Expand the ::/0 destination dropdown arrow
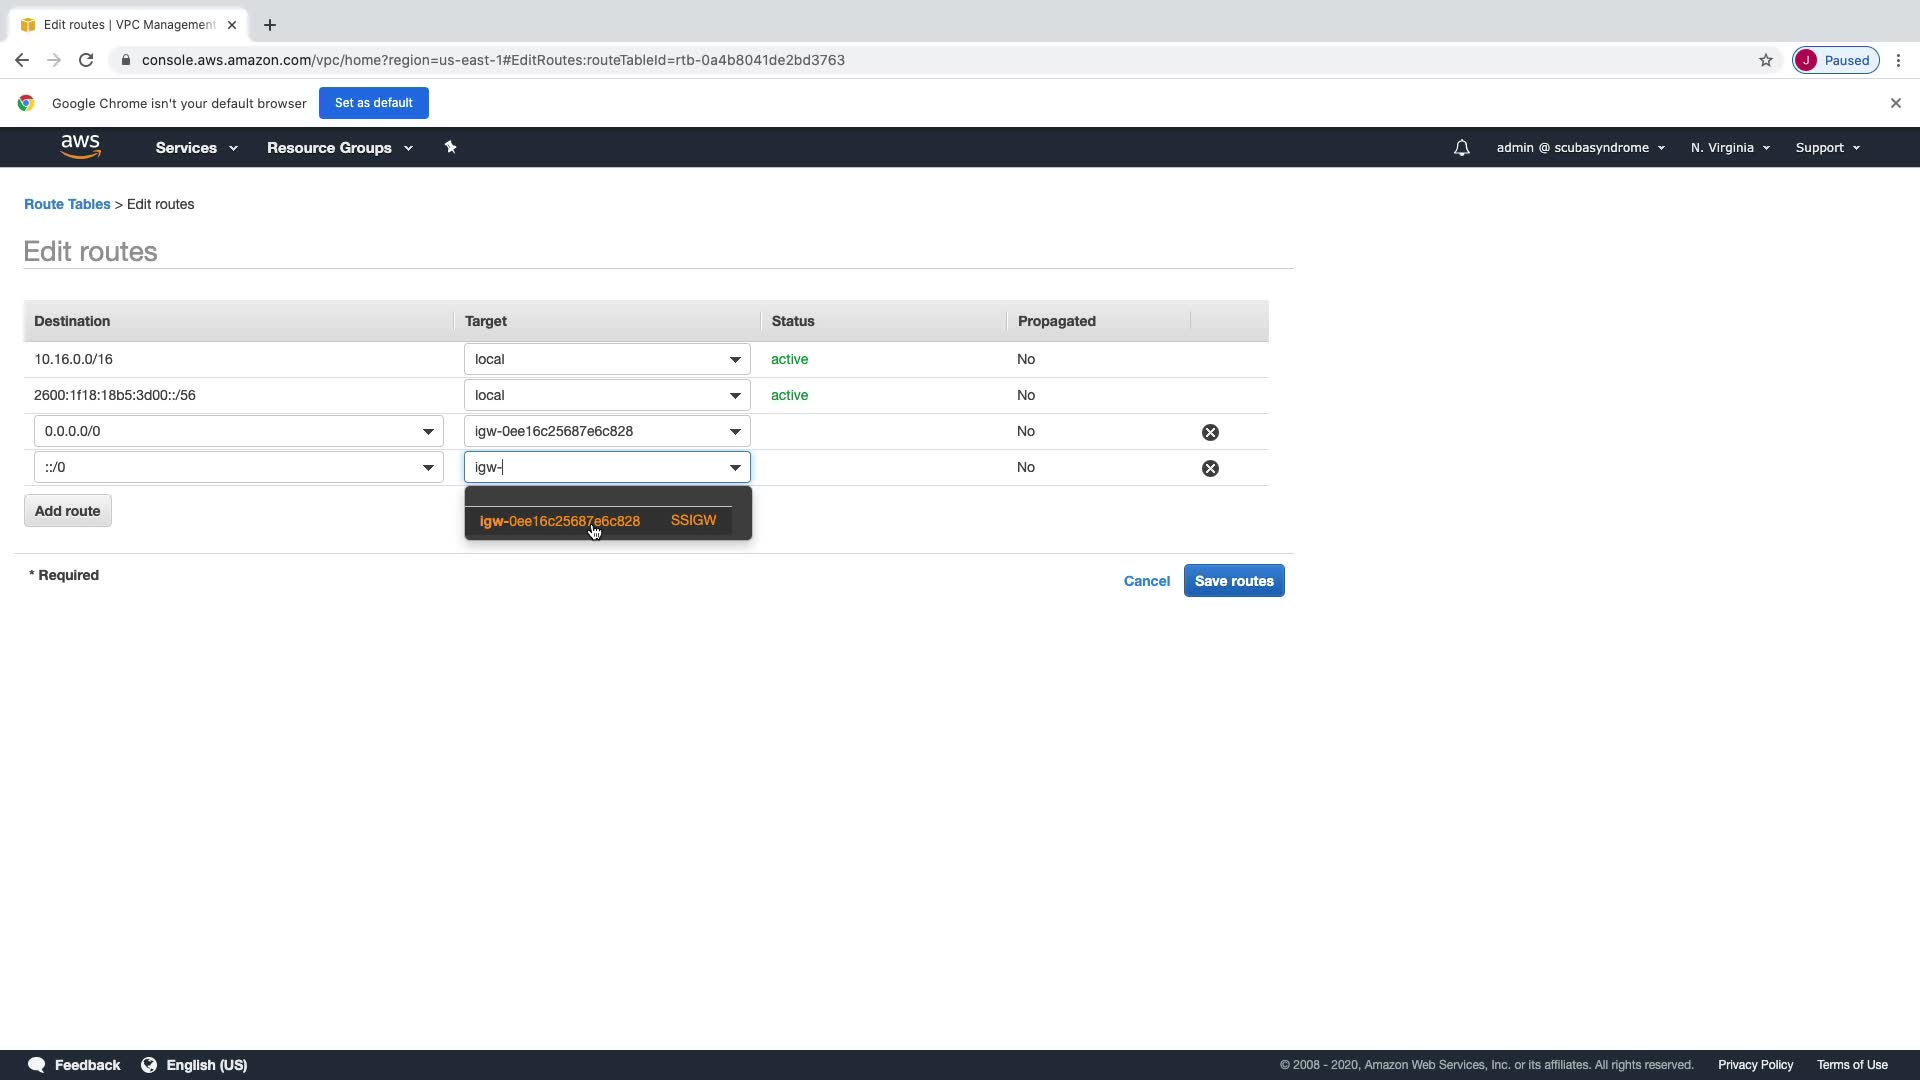 coord(428,468)
